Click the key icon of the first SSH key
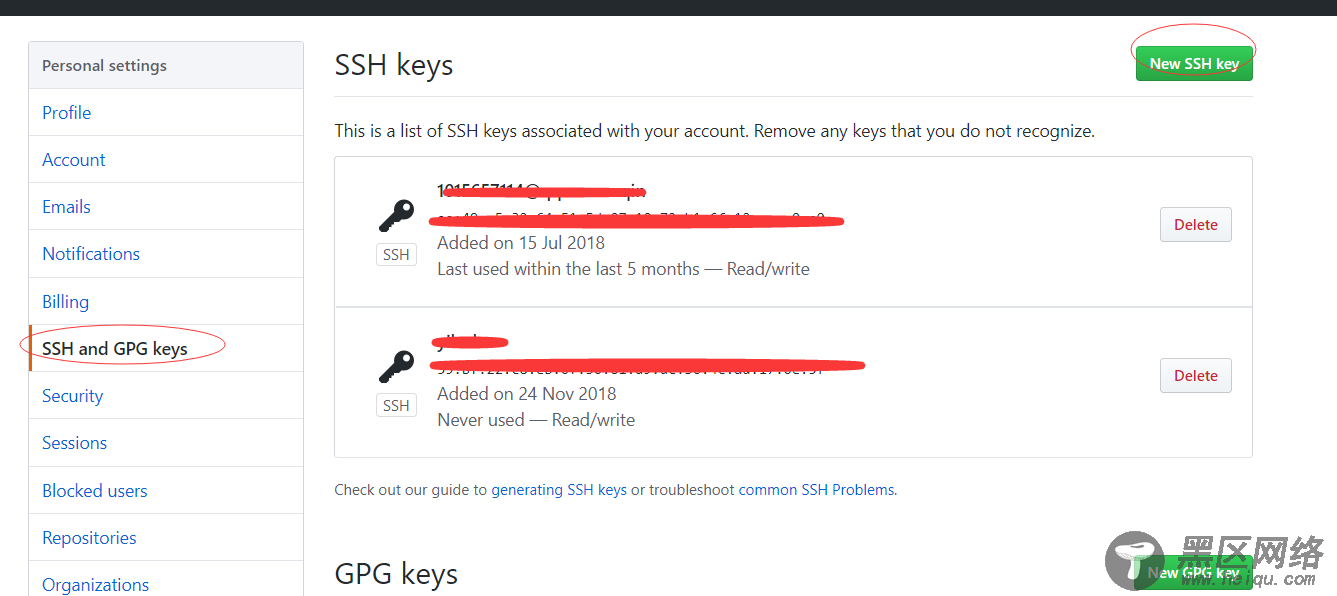 396,217
